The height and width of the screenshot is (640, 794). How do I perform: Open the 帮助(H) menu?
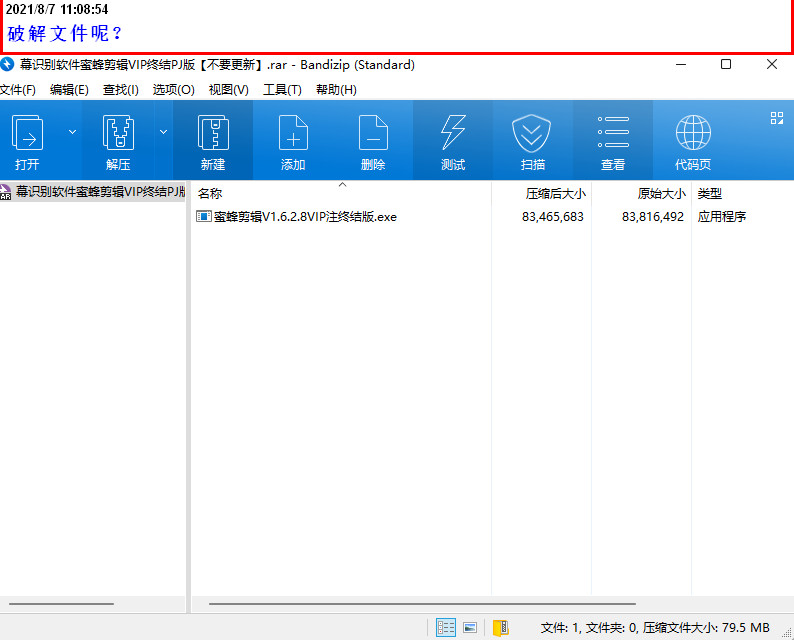[336, 90]
